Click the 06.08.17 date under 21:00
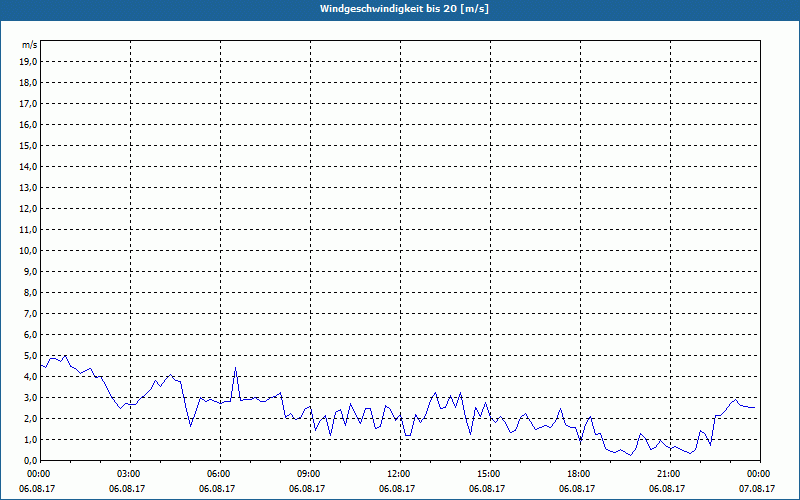This screenshot has width=800, height=500. coord(667,488)
